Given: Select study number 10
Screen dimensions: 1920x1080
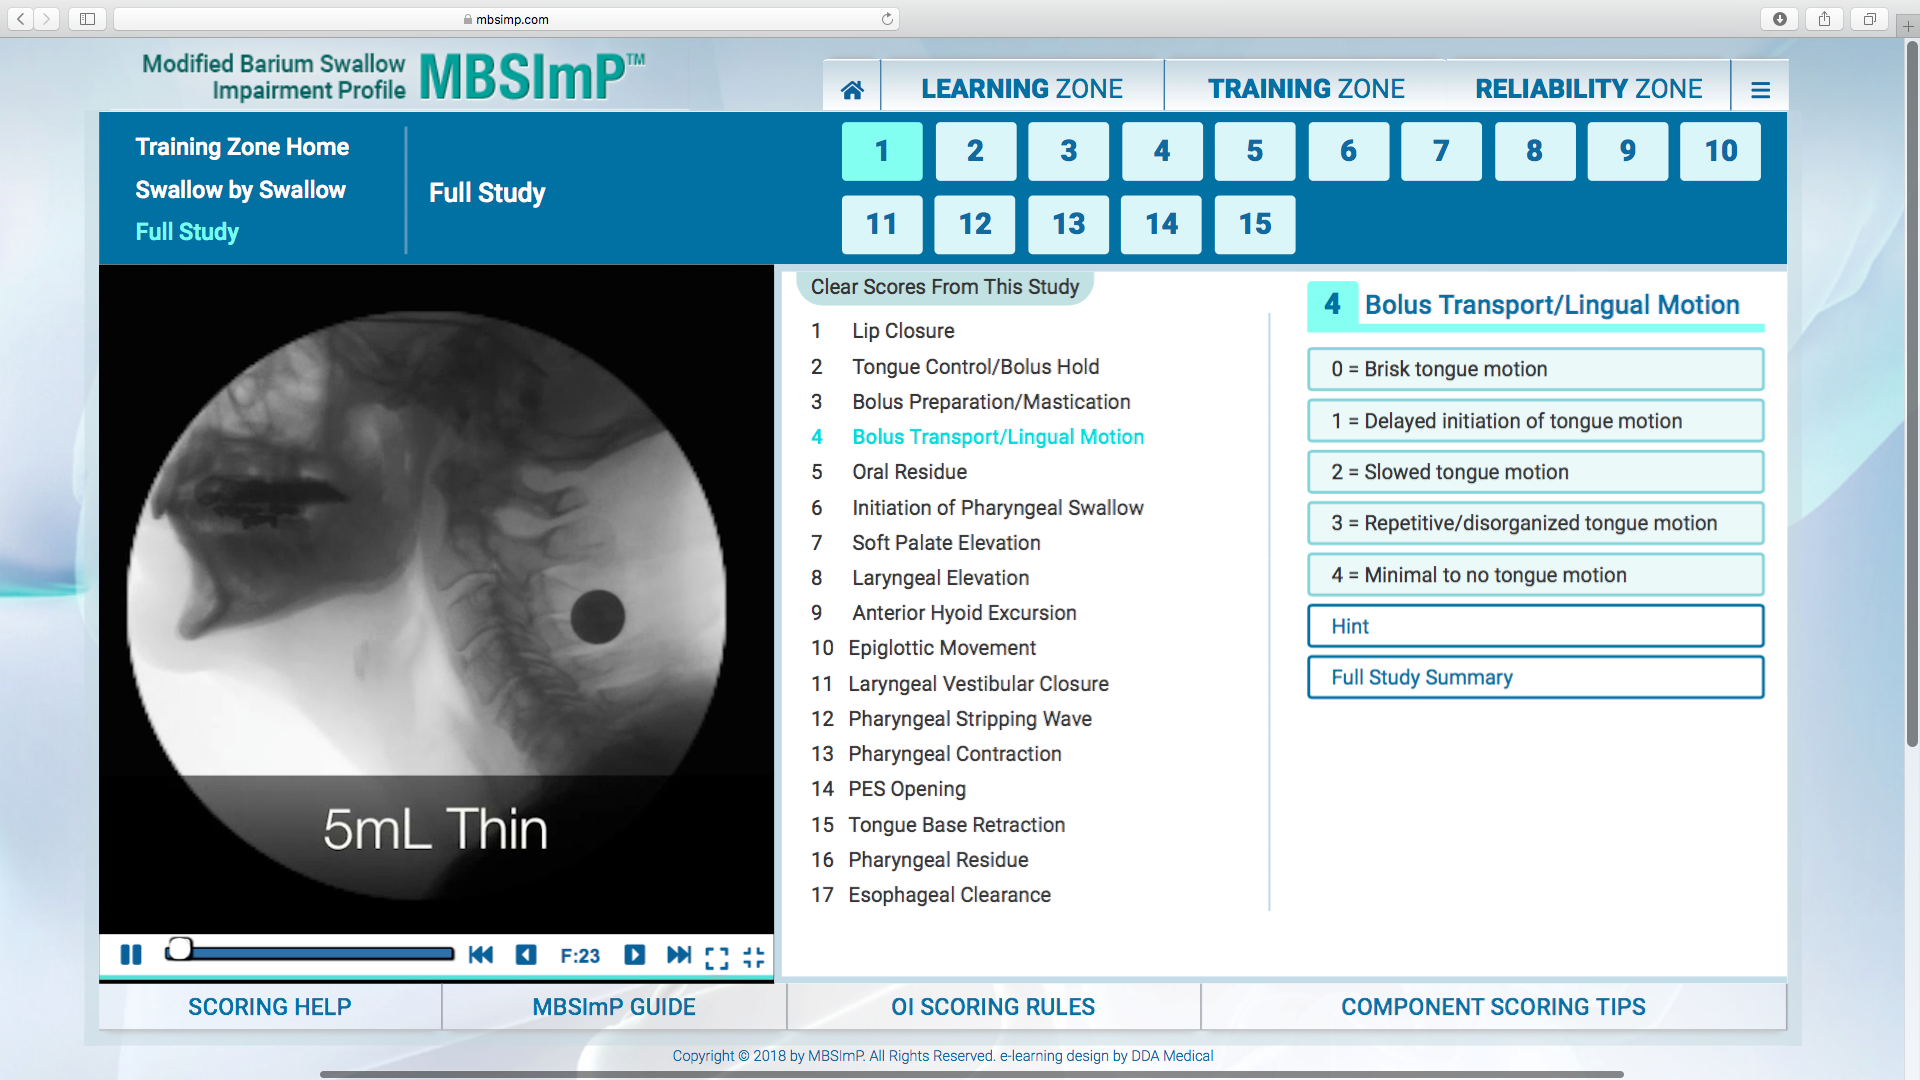Looking at the screenshot, I should click(x=1720, y=151).
